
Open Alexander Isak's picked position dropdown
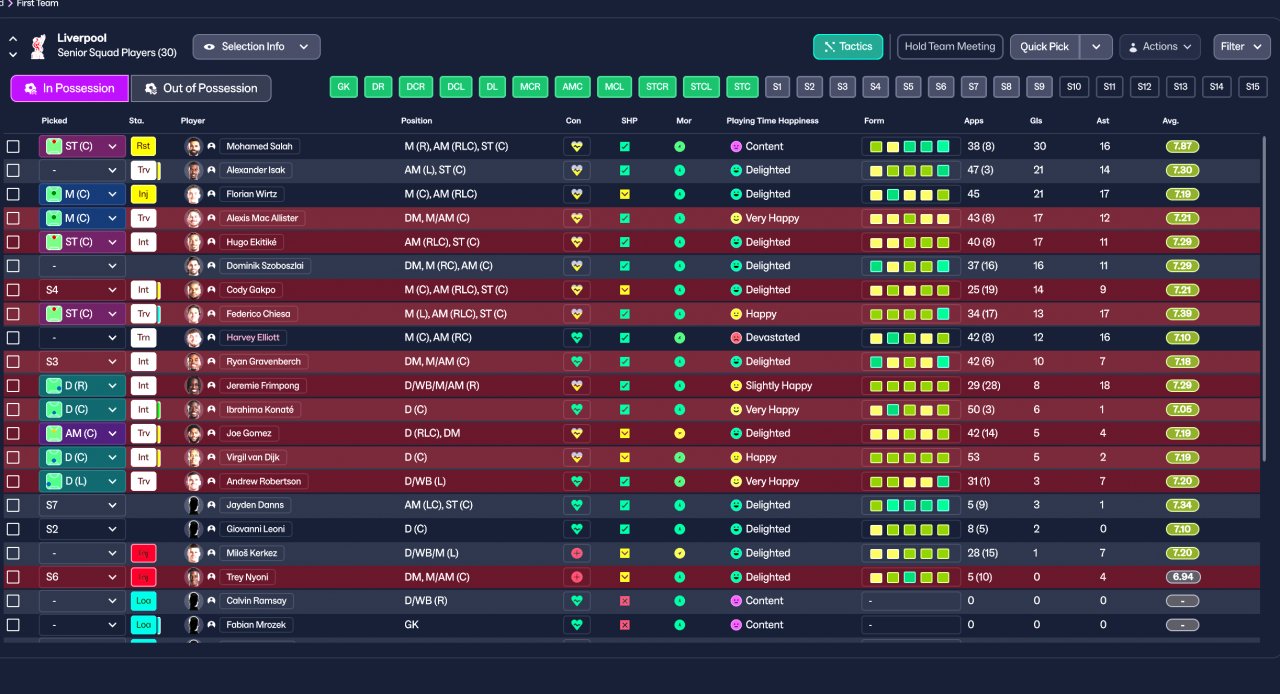tap(82, 170)
